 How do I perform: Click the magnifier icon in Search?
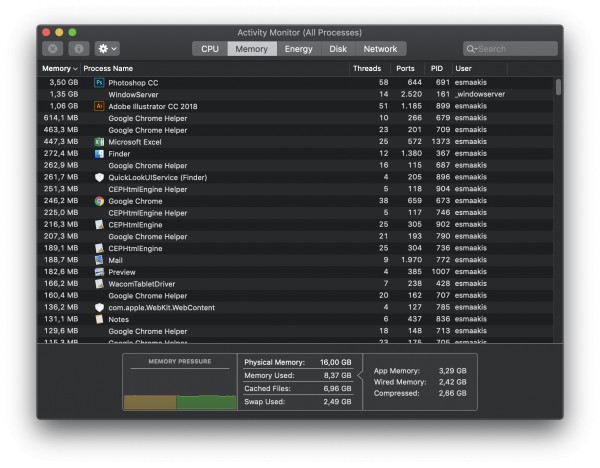tap(471, 49)
